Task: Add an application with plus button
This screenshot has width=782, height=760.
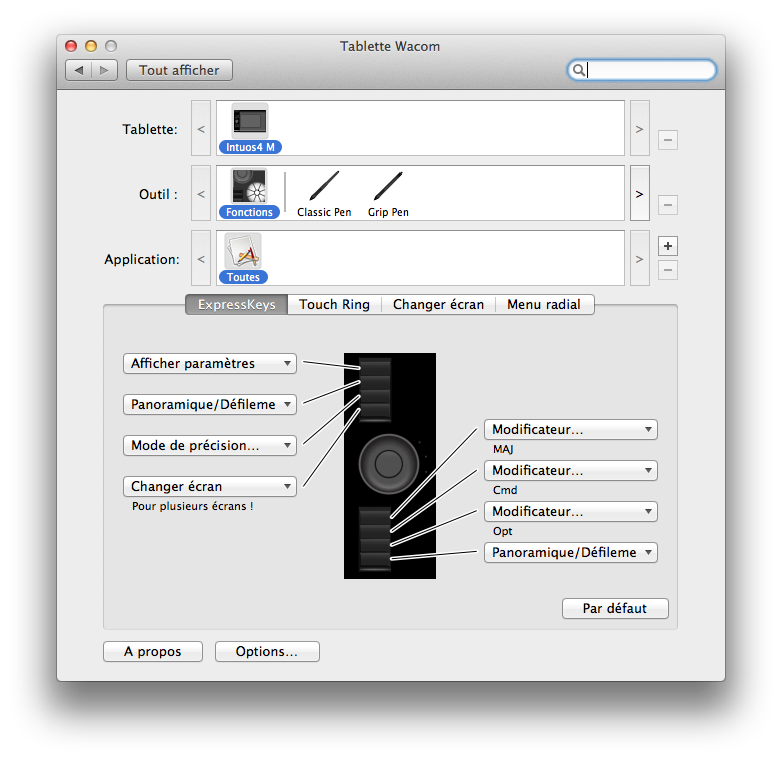Action: click(668, 246)
